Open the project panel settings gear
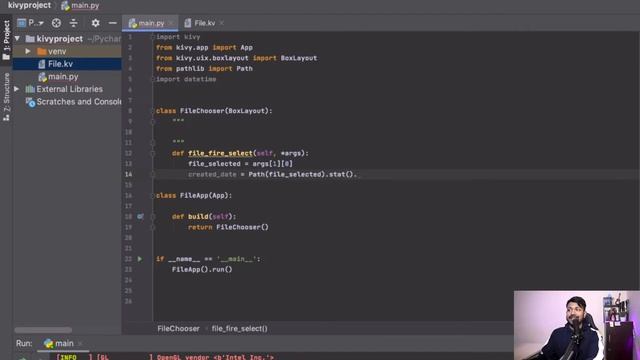 [96, 23]
